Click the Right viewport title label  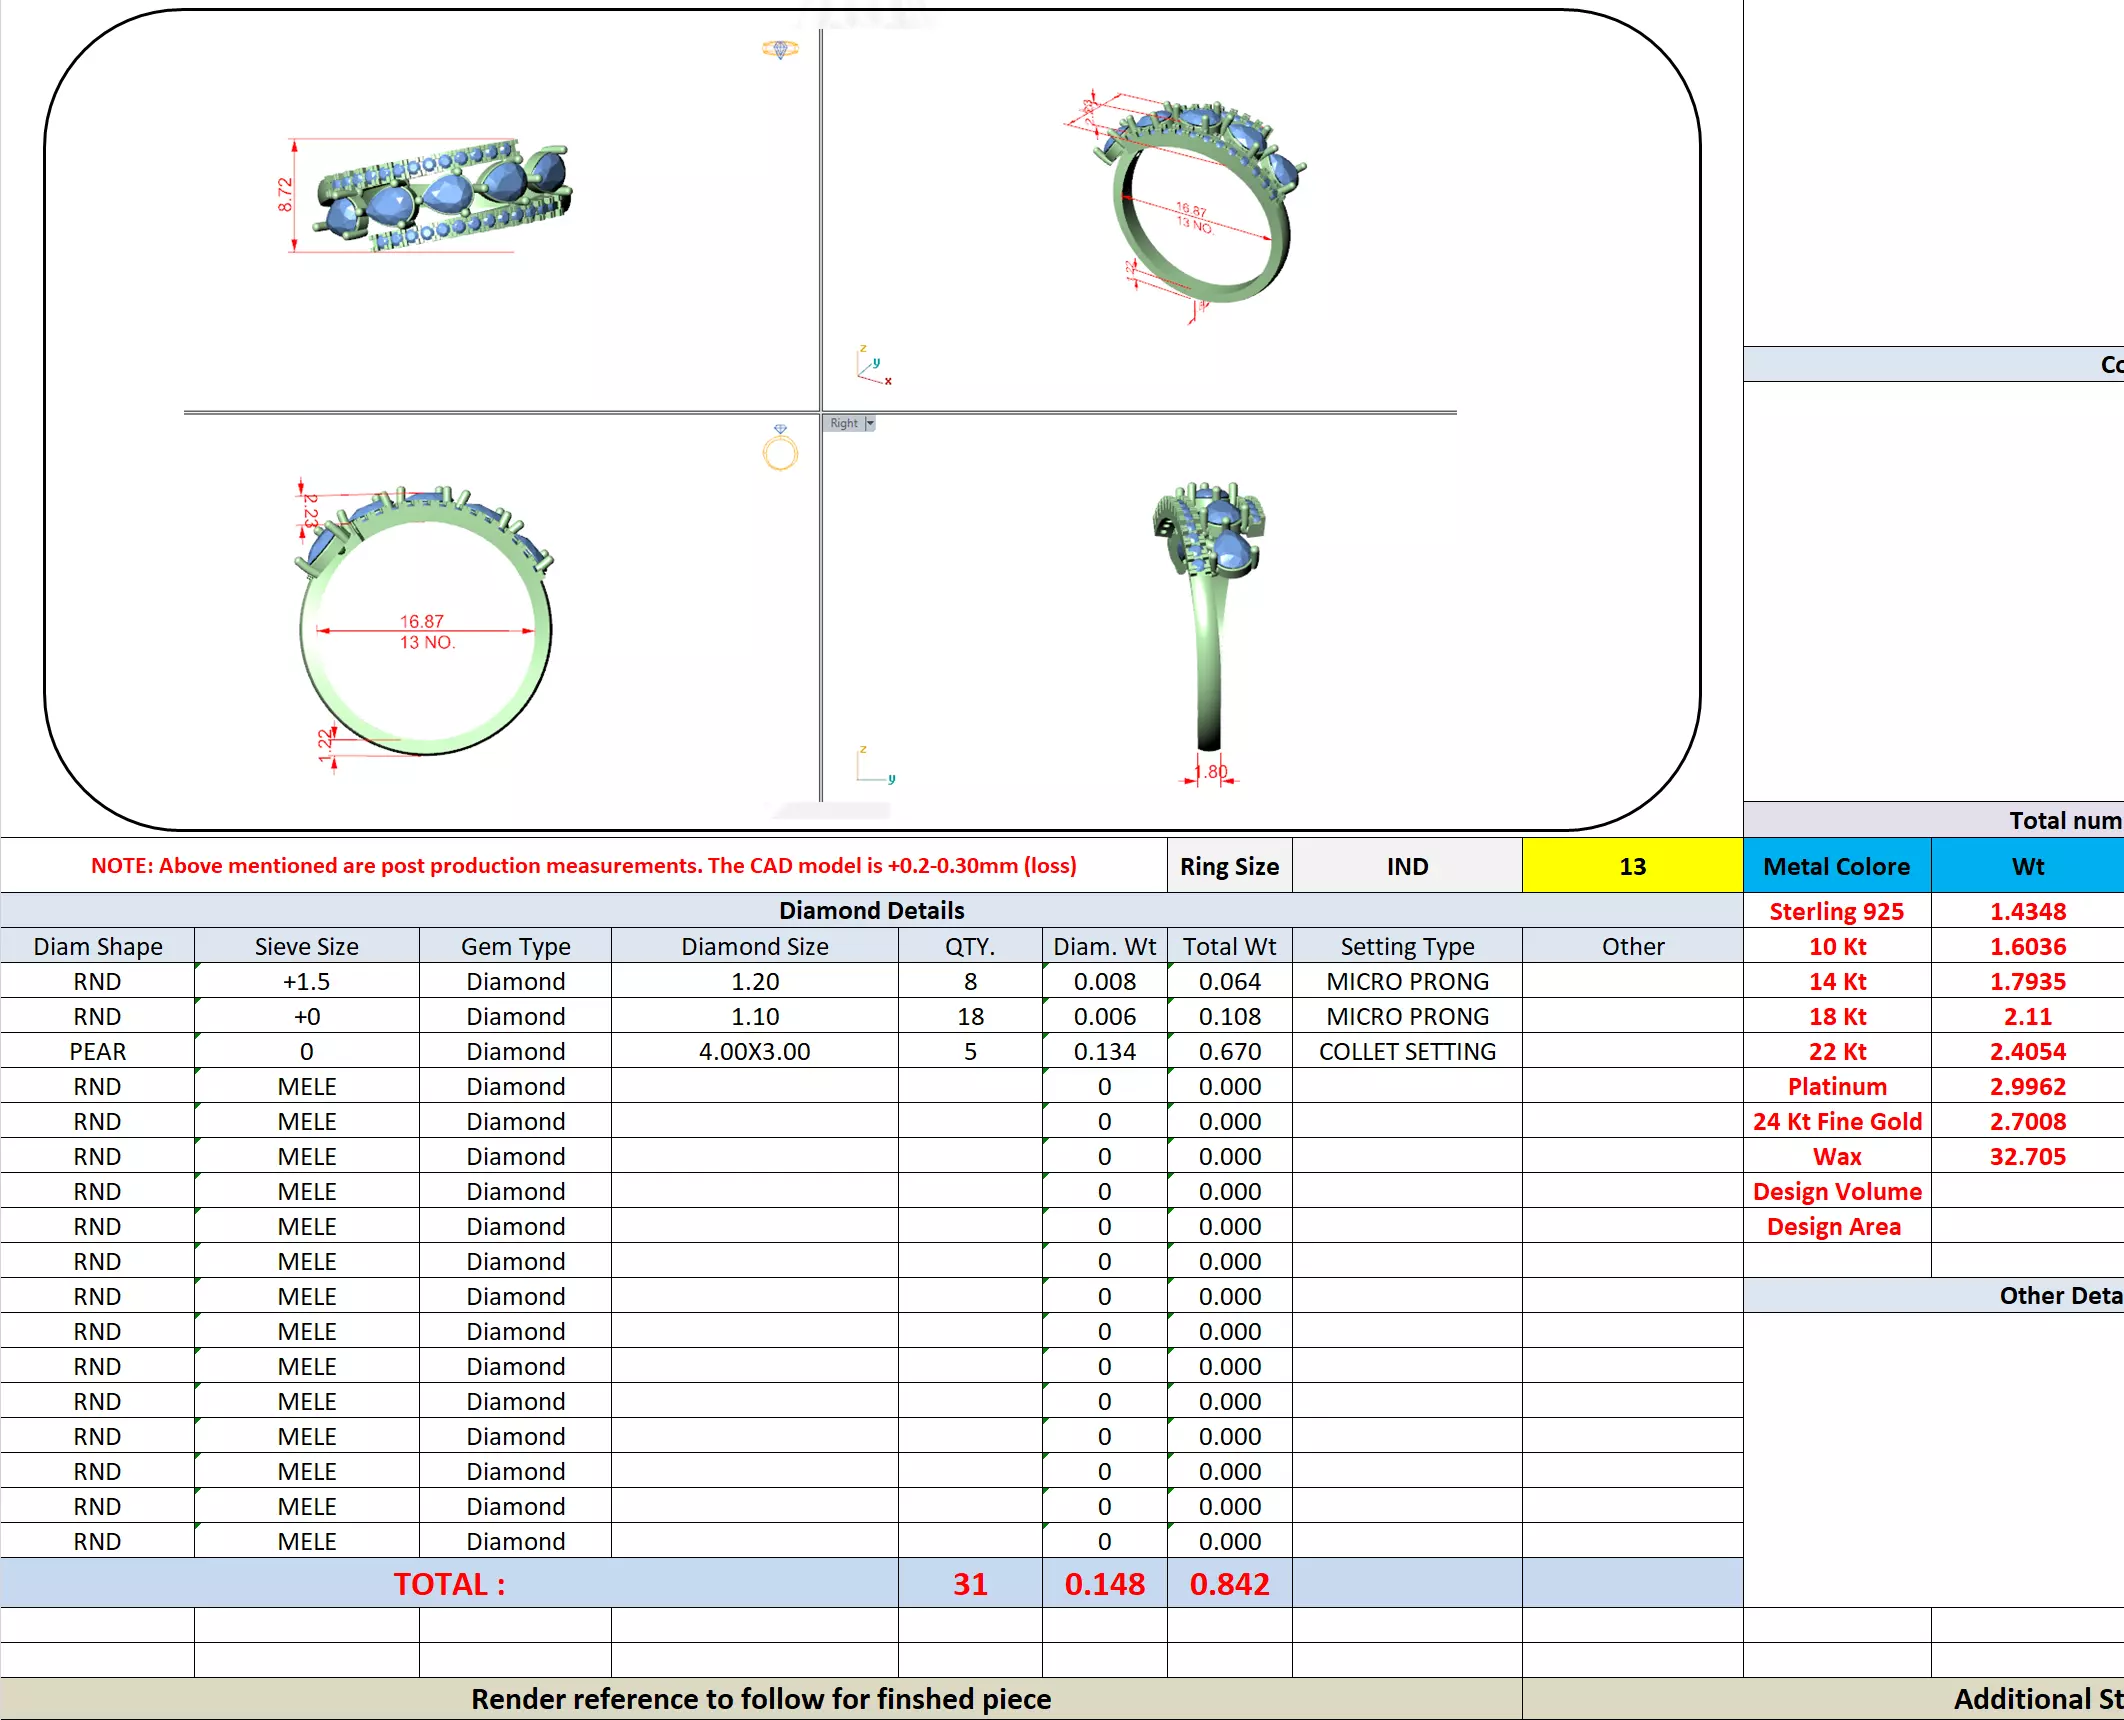click(x=843, y=423)
